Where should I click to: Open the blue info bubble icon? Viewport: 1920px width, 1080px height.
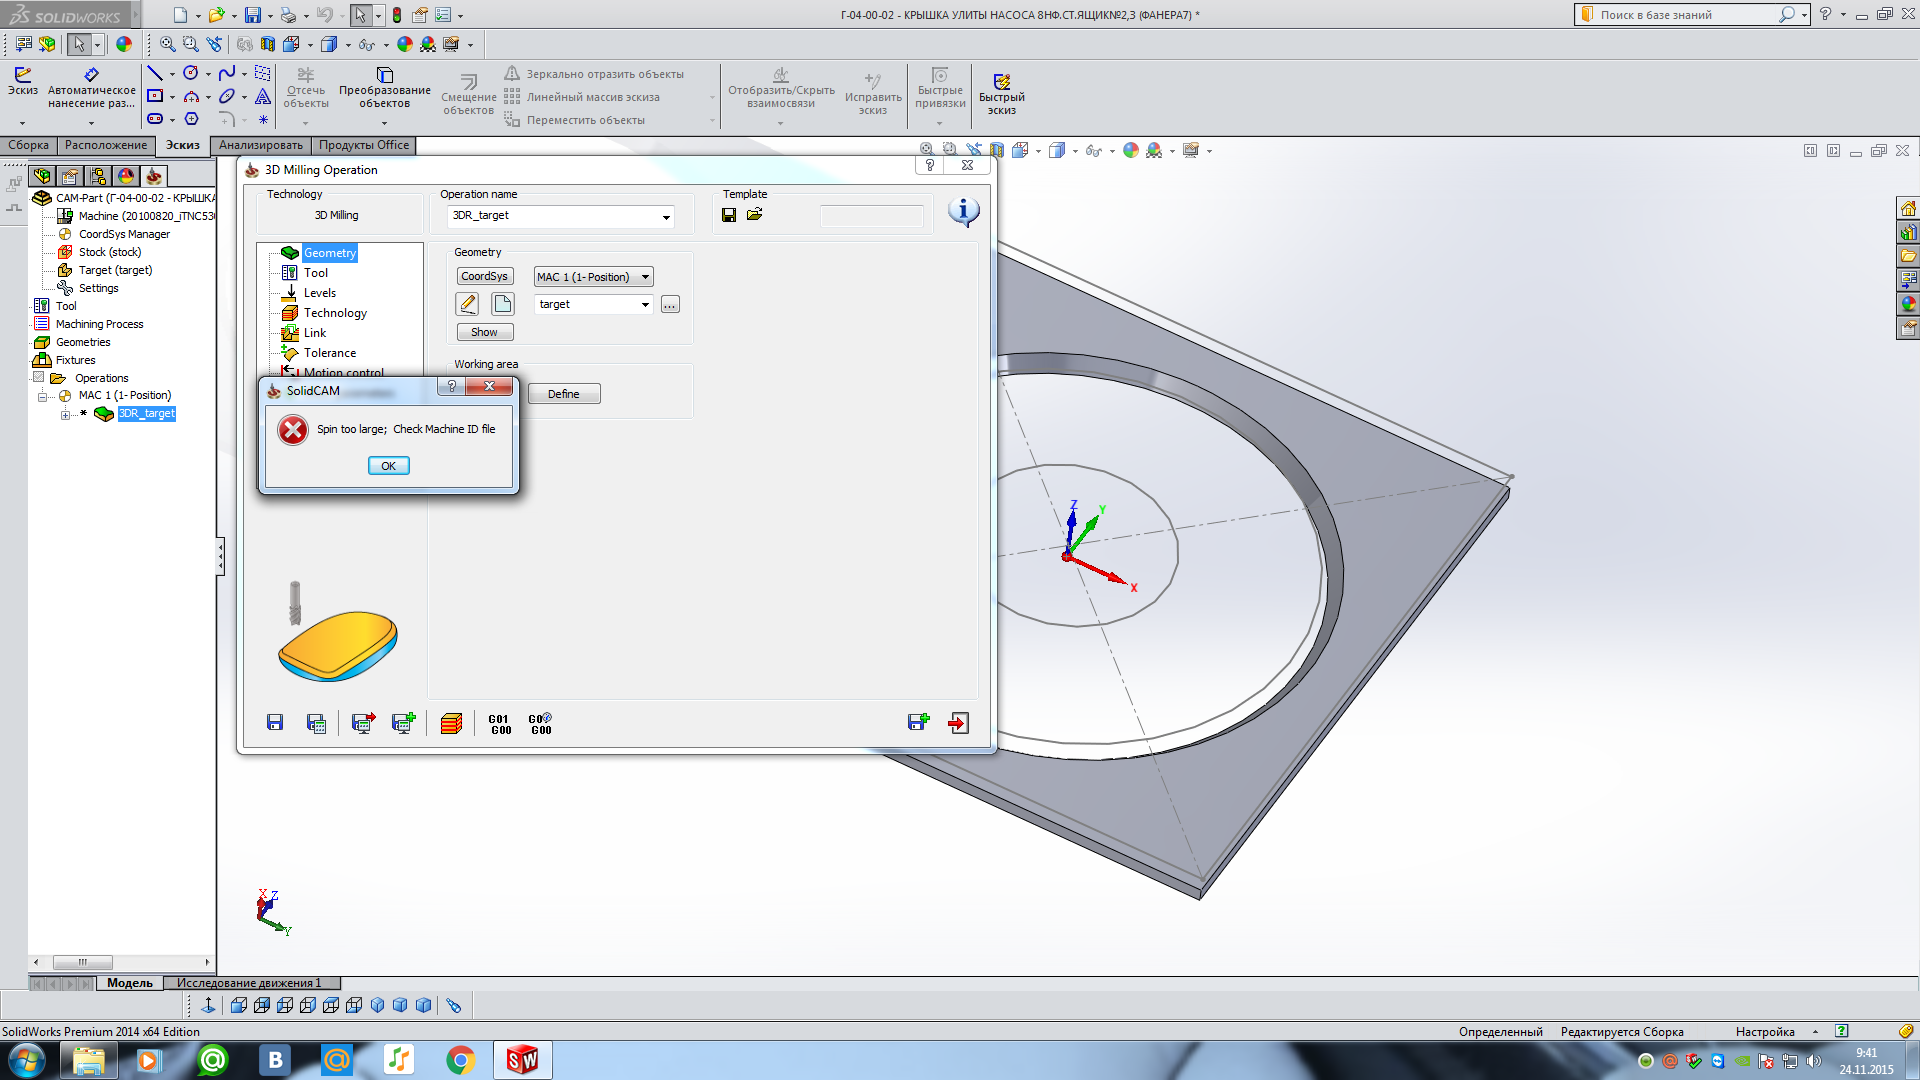[x=963, y=211]
